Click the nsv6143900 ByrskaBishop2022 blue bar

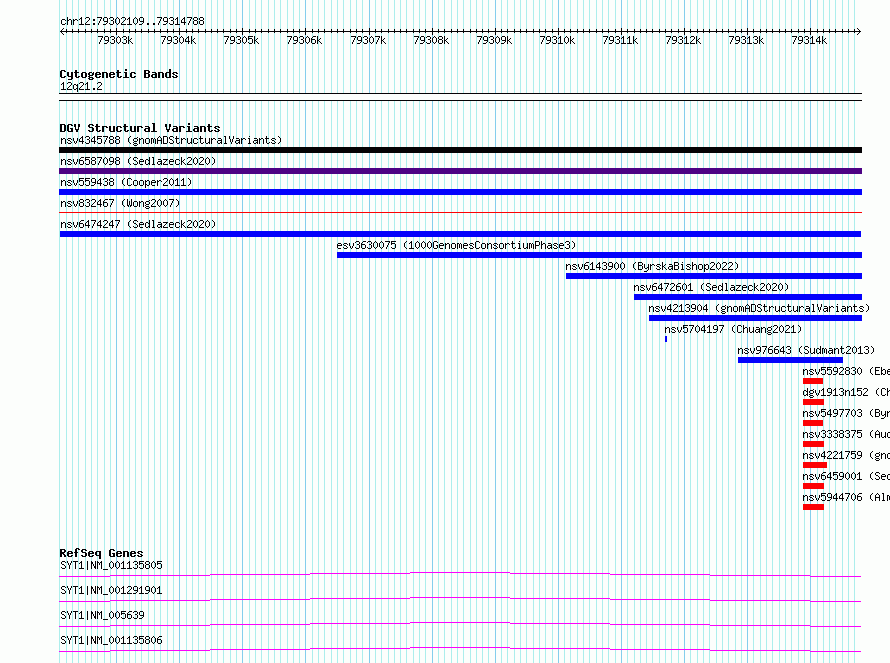[714, 276]
